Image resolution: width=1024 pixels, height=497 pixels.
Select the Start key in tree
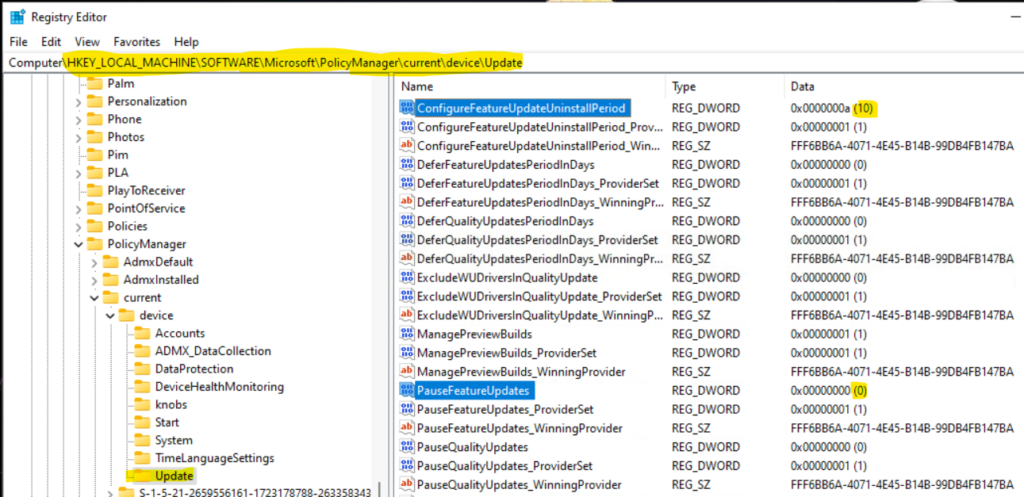coord(167,423)
